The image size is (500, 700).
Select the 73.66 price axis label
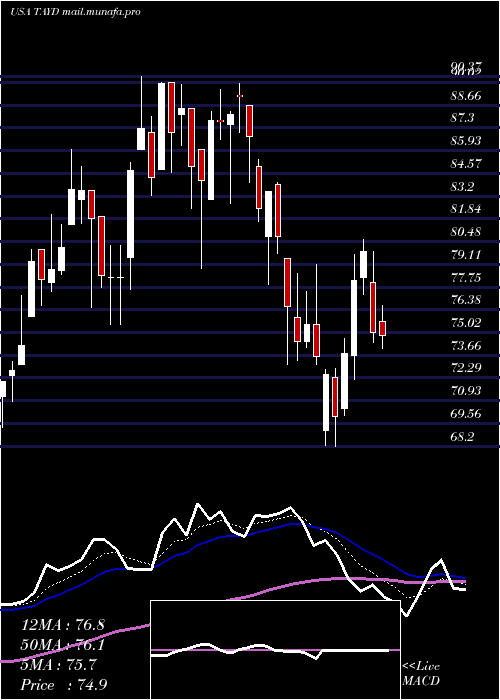click(x=466, y=345)
